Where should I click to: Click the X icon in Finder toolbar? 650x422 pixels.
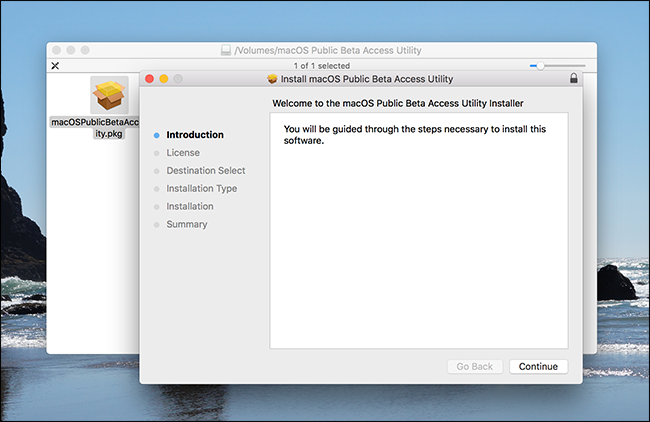click(55, 65)
